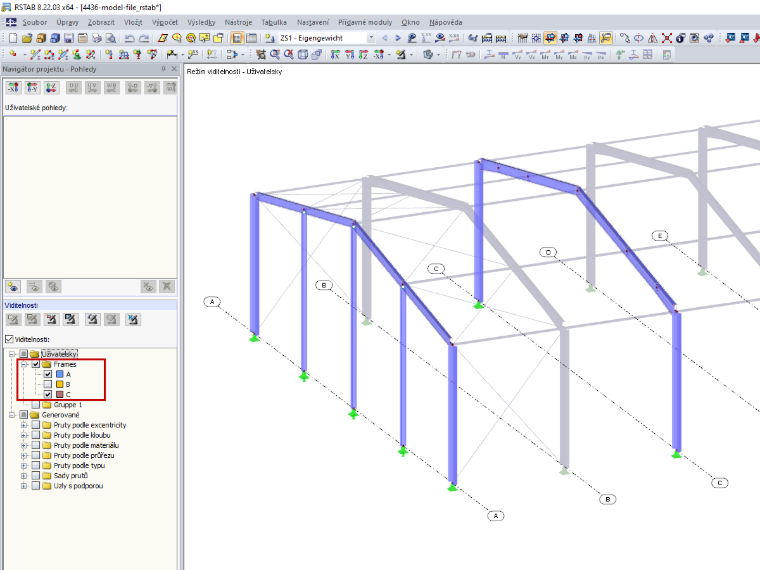Pin the Navigátor projektu panel
The width and height of the screenshot is (760, 570).
click(164, 69)
